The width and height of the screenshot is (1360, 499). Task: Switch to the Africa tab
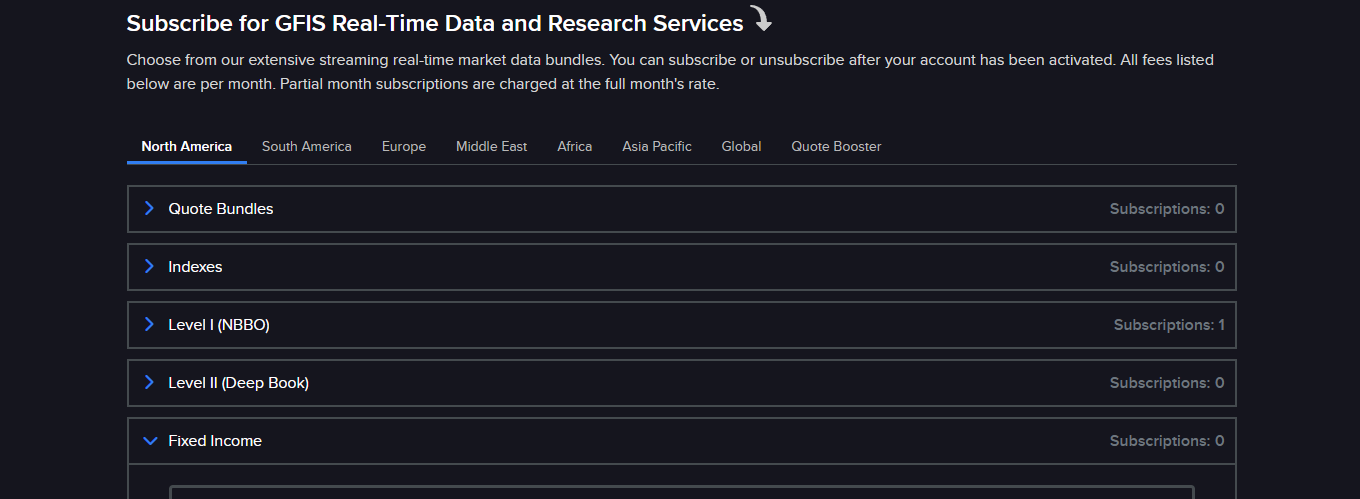coord(575,146)
